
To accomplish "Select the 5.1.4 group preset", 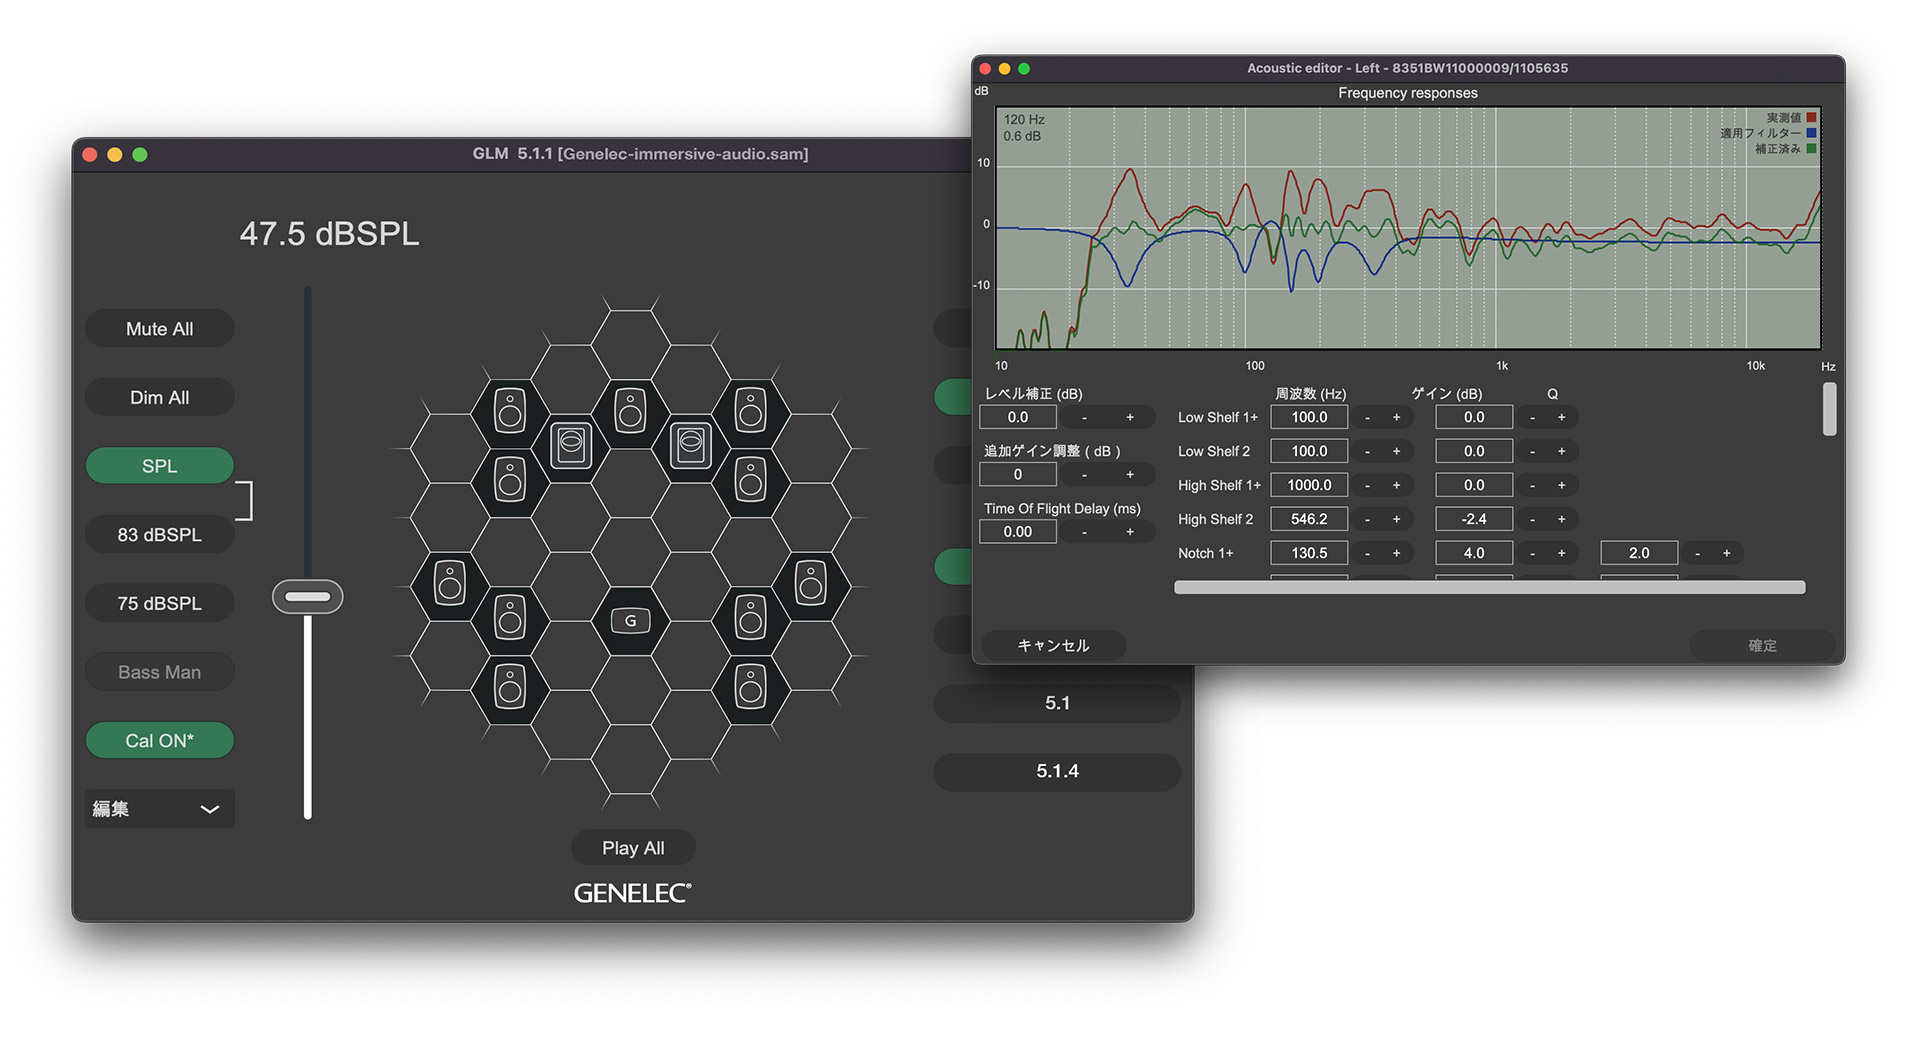I will [x=1057, y=771].
